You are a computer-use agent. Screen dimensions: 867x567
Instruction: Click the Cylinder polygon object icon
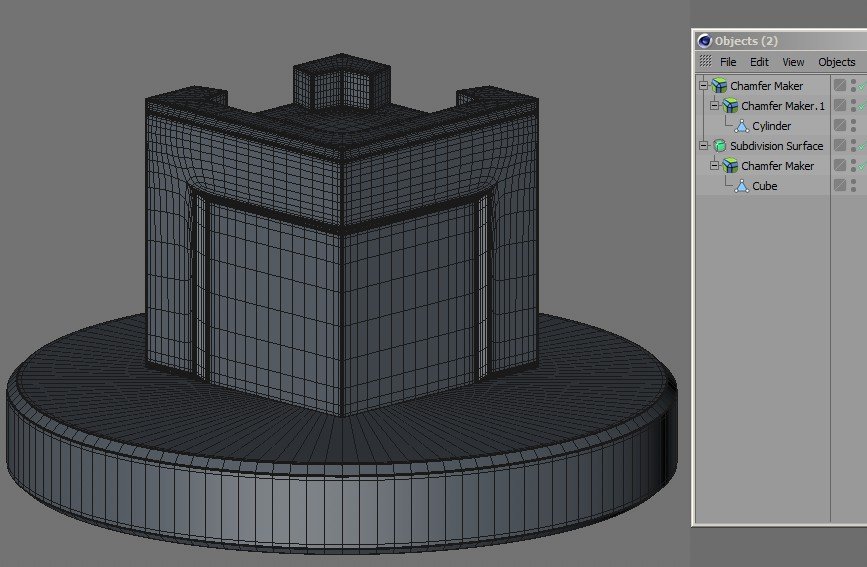(741, 126)
